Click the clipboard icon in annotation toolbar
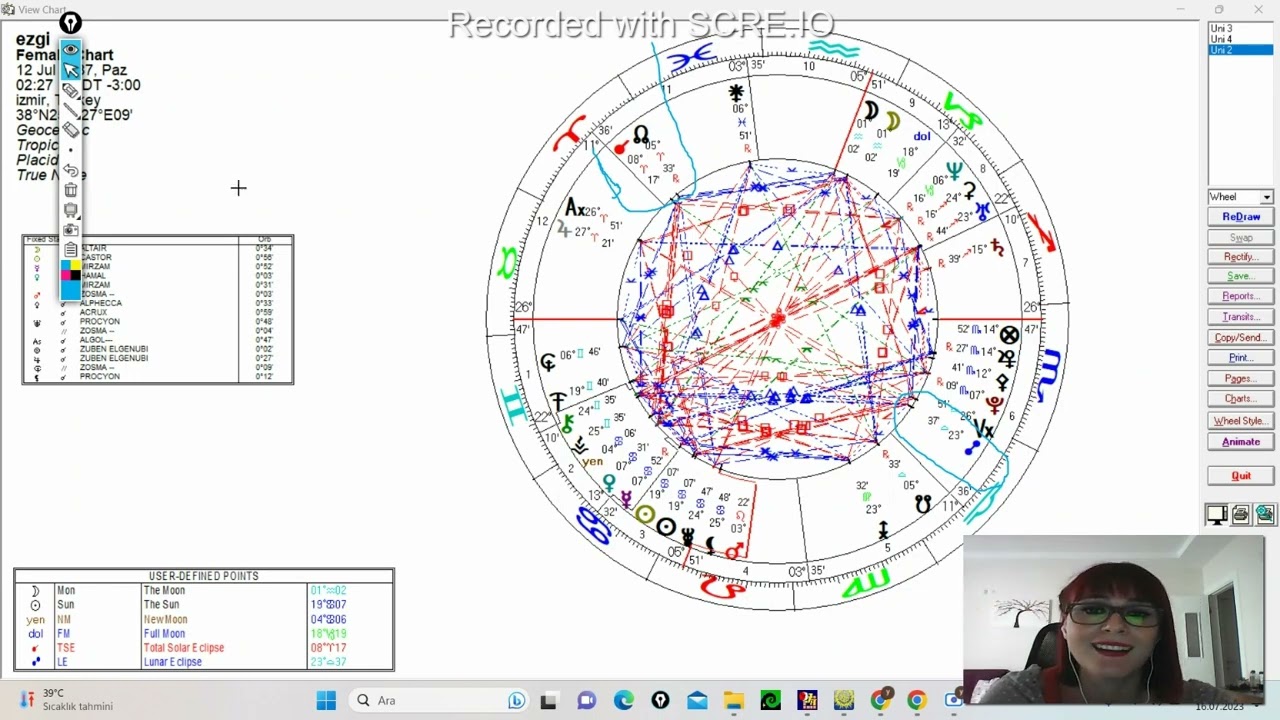This screenshot has height=720, width=1280. 70,250
